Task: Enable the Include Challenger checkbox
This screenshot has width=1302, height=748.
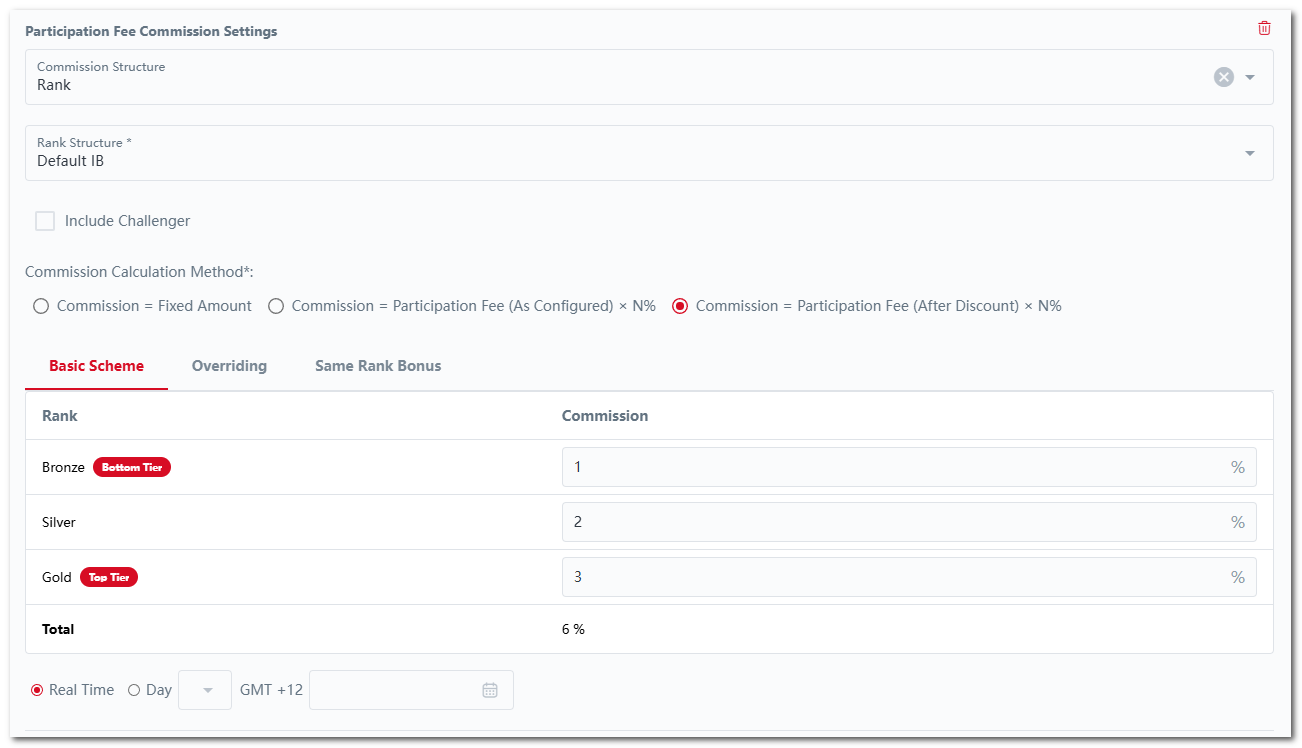Action: (45, 221)
